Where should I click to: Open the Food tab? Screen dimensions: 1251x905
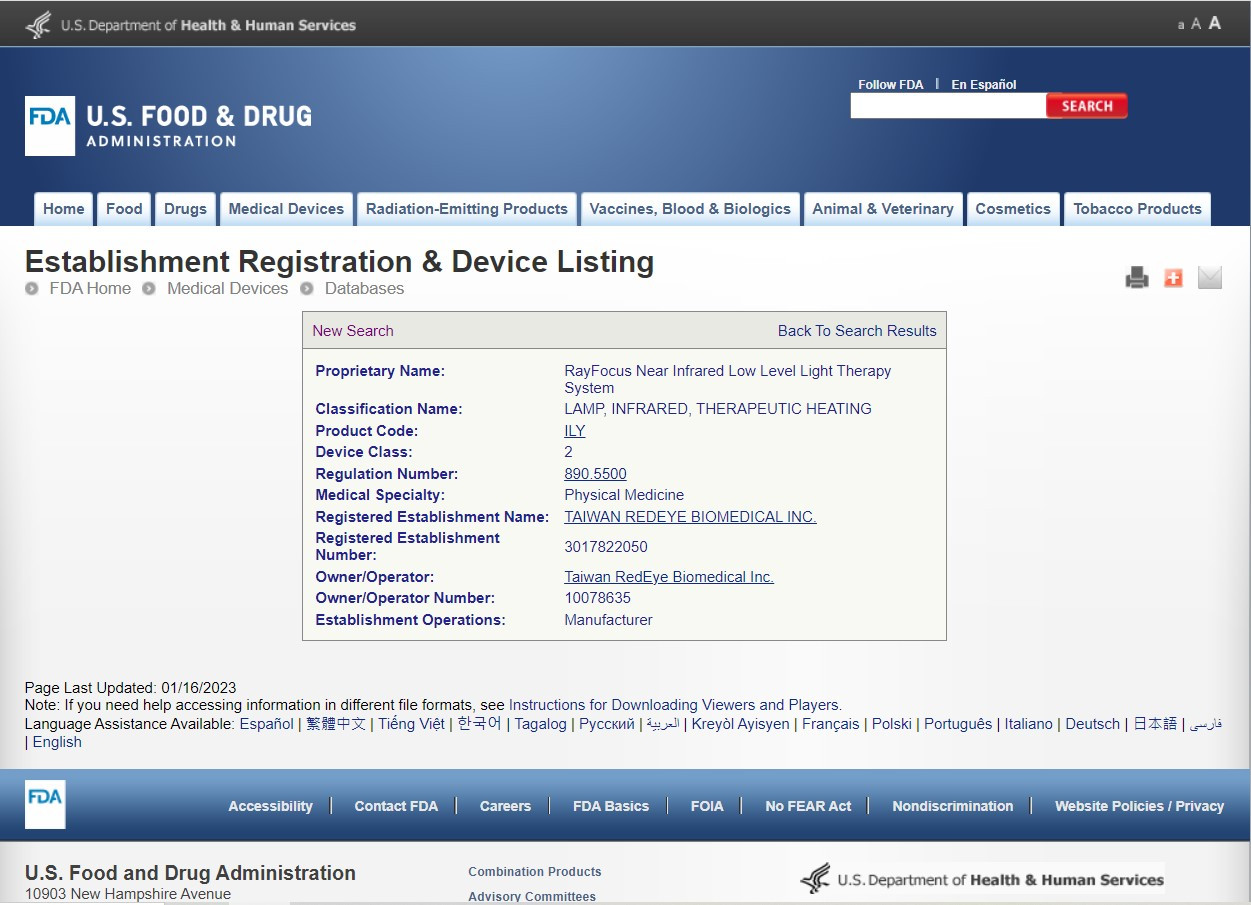[x=124, y=209]
